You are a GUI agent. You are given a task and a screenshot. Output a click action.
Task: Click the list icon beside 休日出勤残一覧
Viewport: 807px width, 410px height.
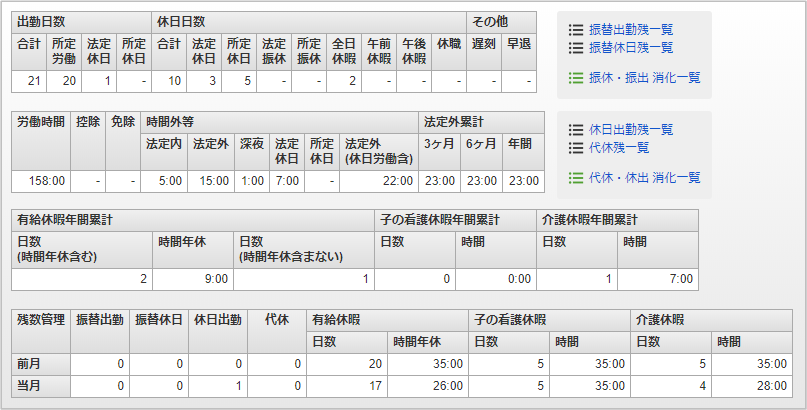coord(576,130)
